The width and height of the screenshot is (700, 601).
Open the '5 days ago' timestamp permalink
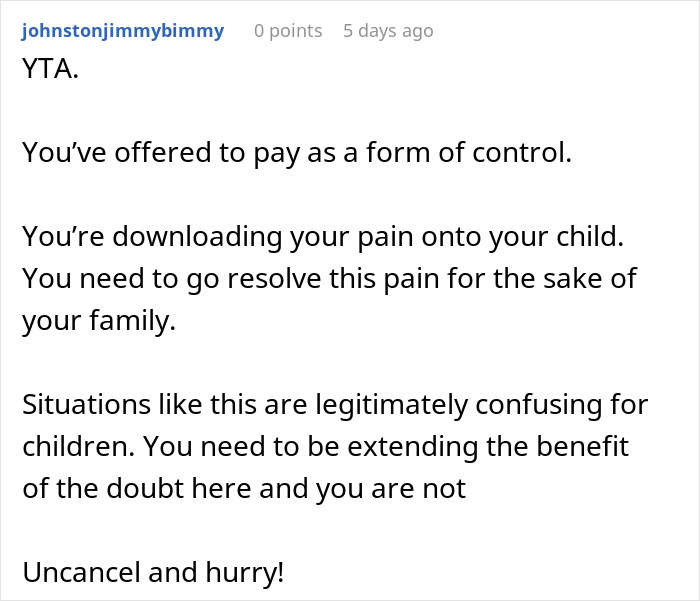388,31
